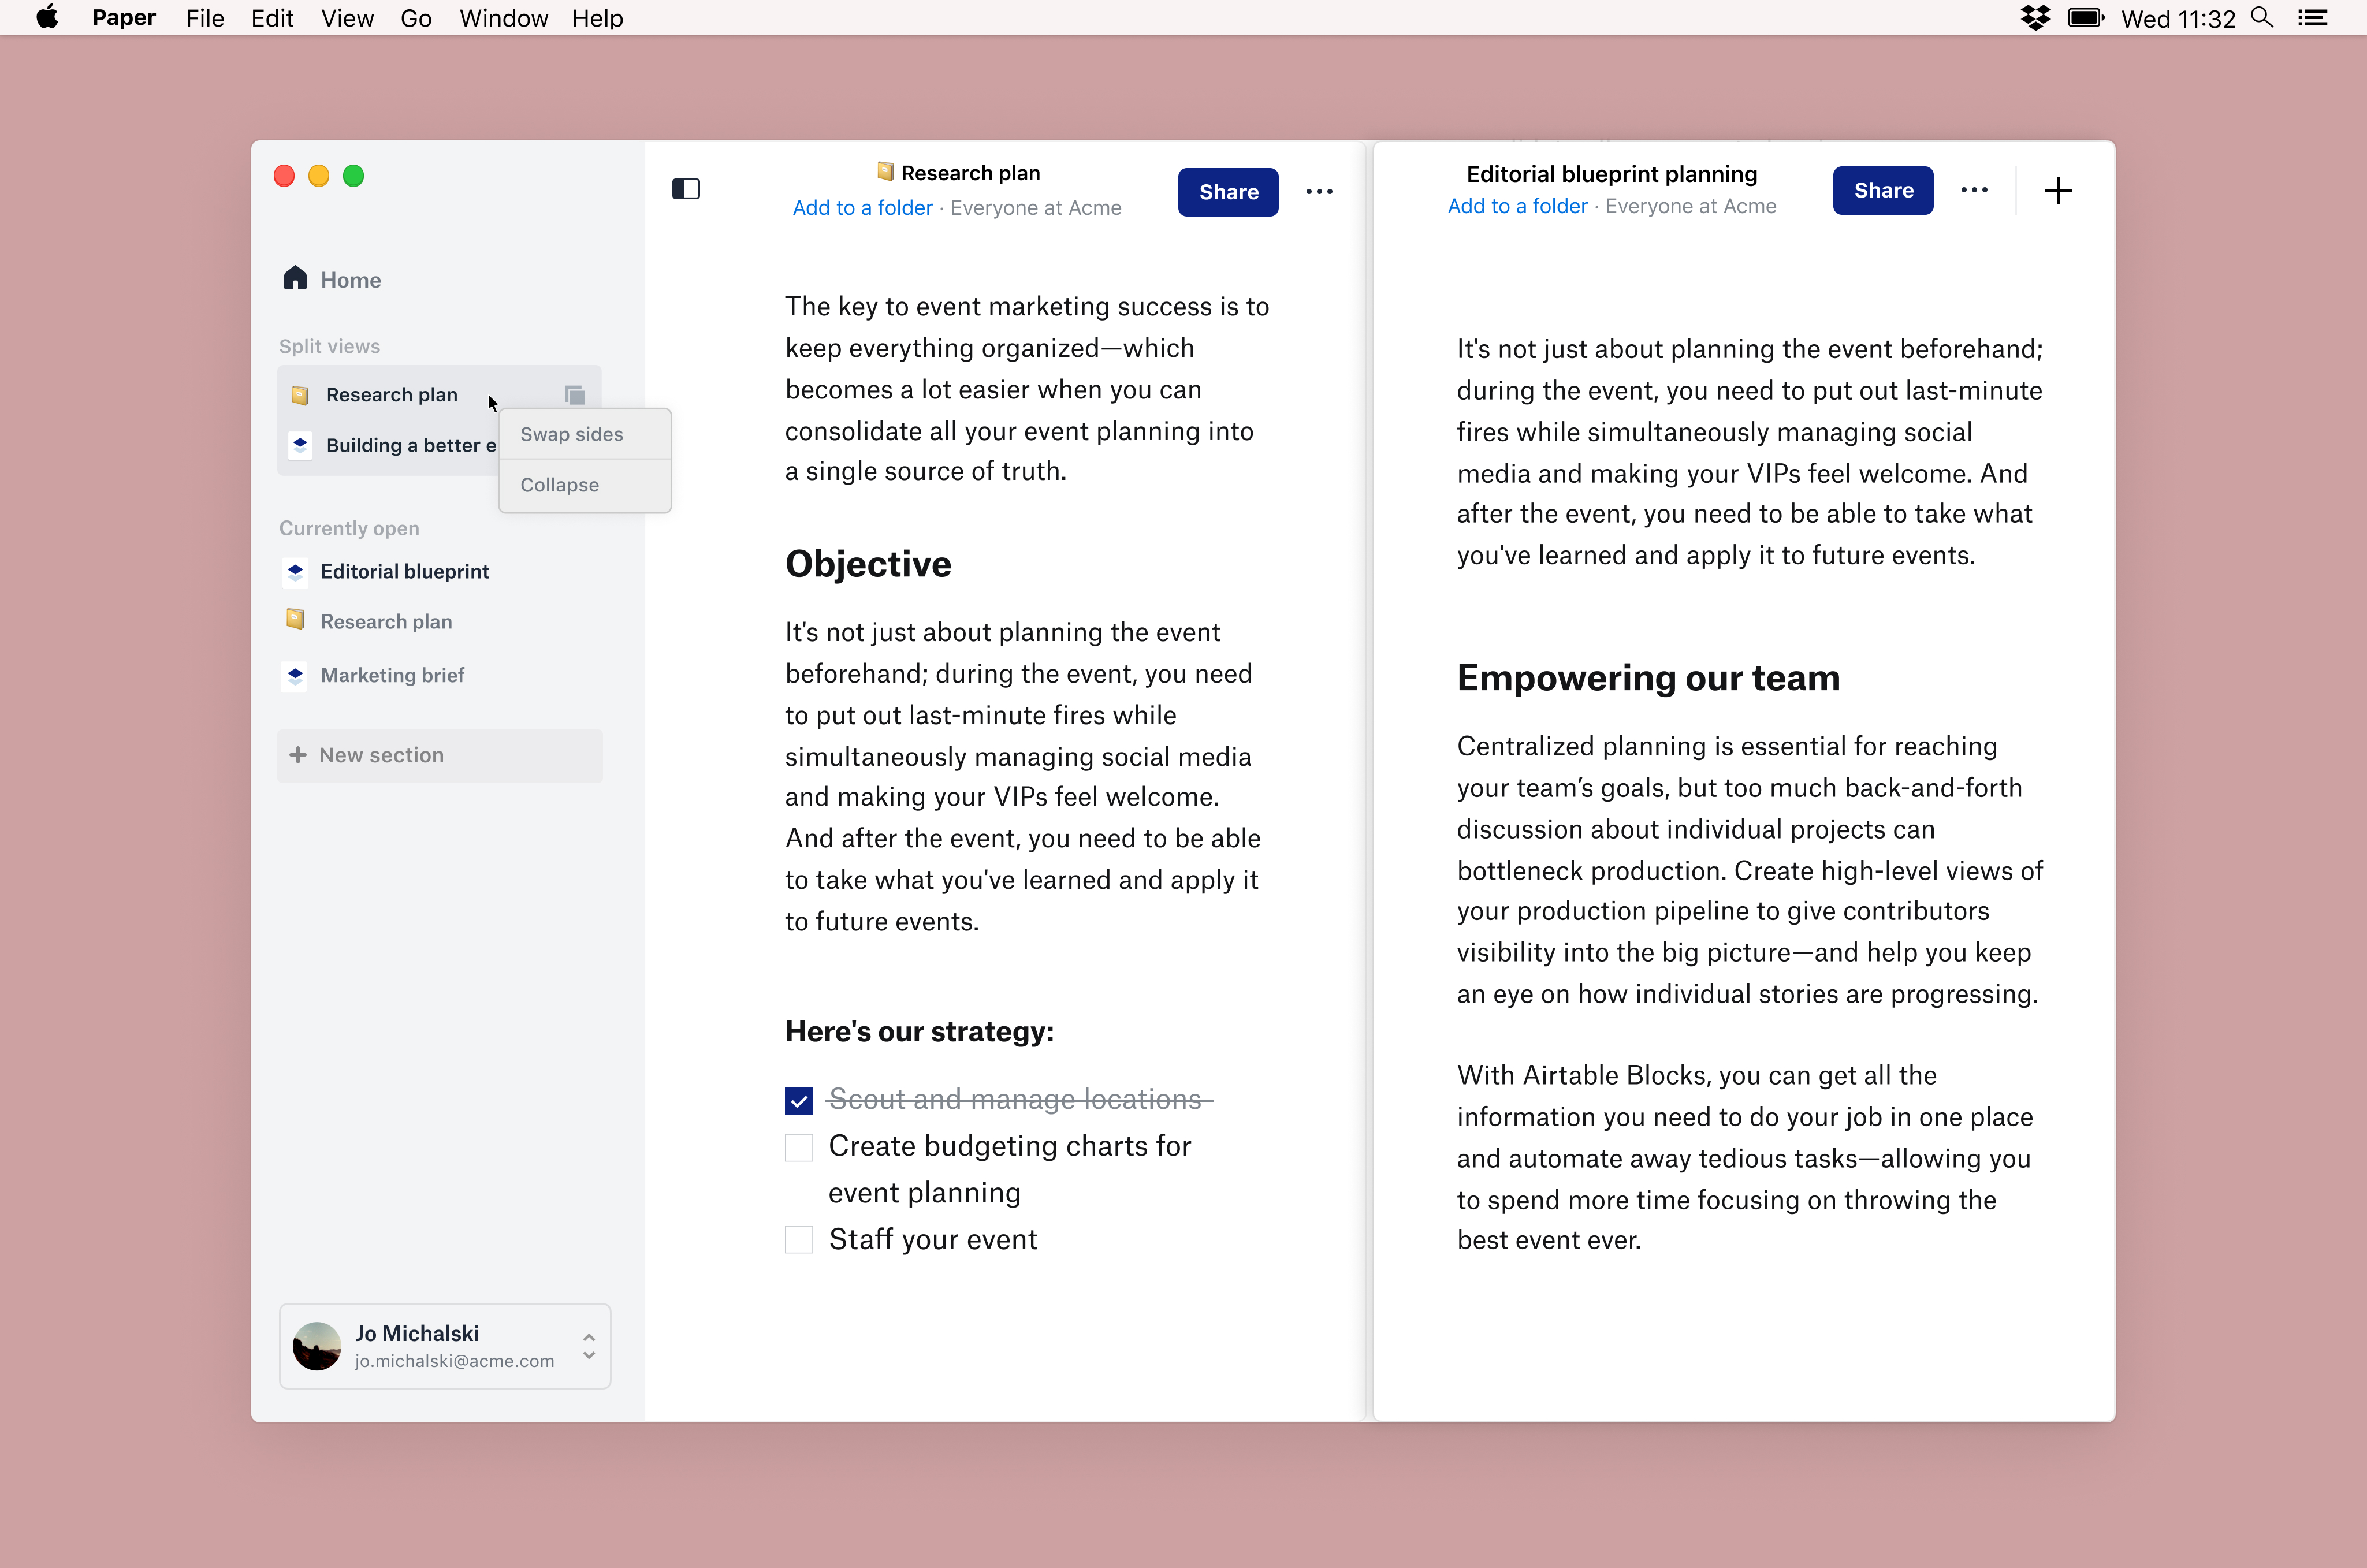
Task: Open Spotlight search magnifier icon
Action: click(x=2262, y=18)
